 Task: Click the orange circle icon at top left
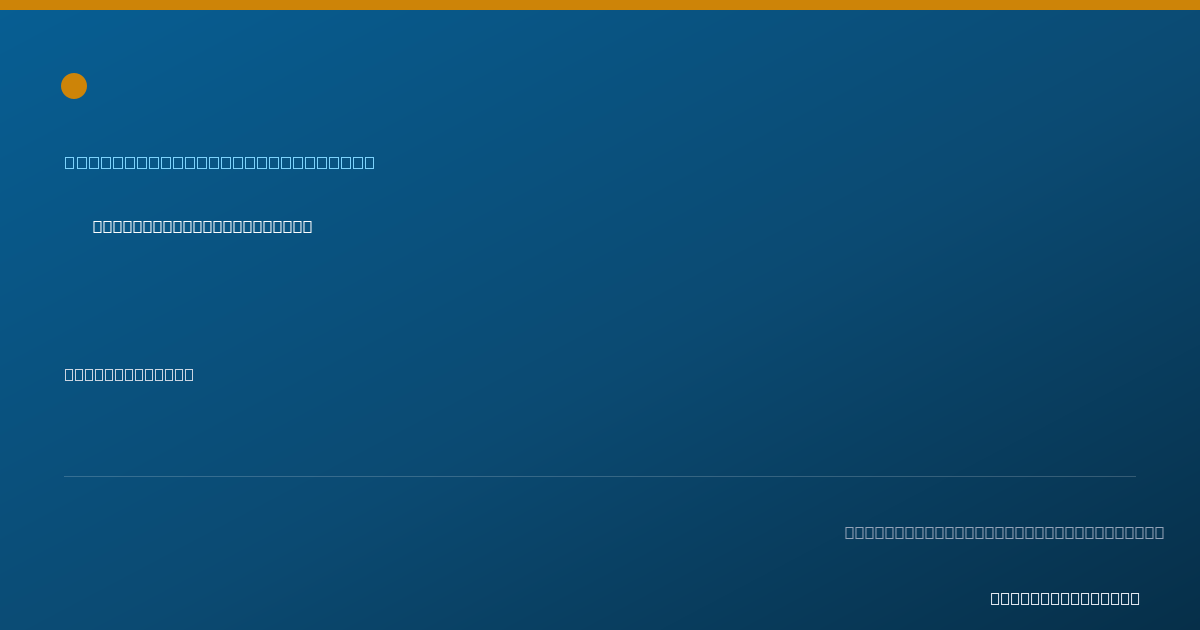[74, 86]
